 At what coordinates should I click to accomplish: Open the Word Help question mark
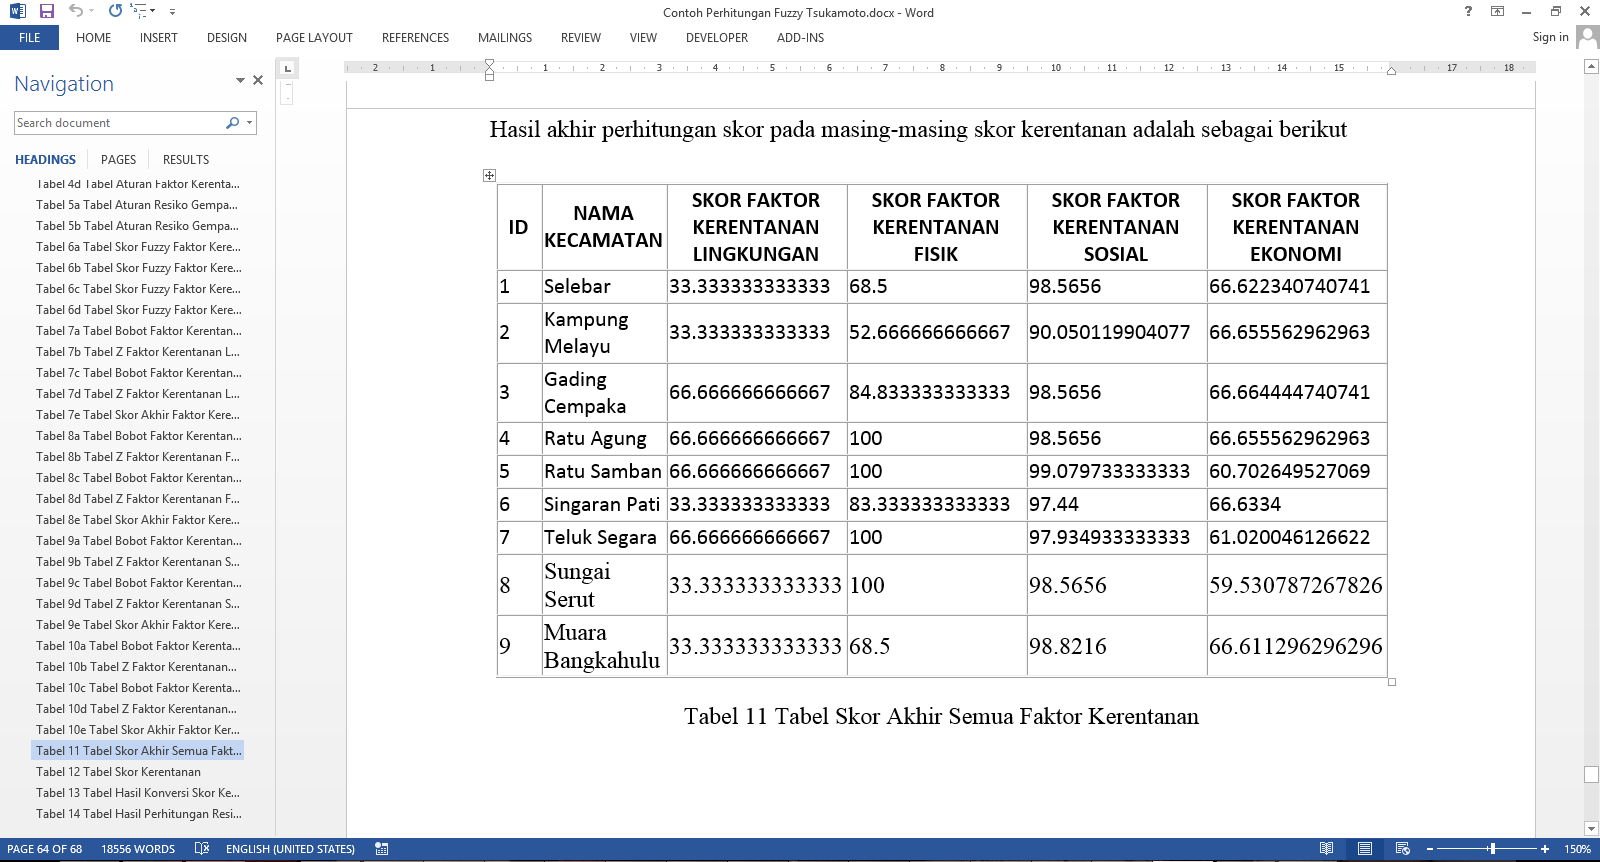(1468, 11)
